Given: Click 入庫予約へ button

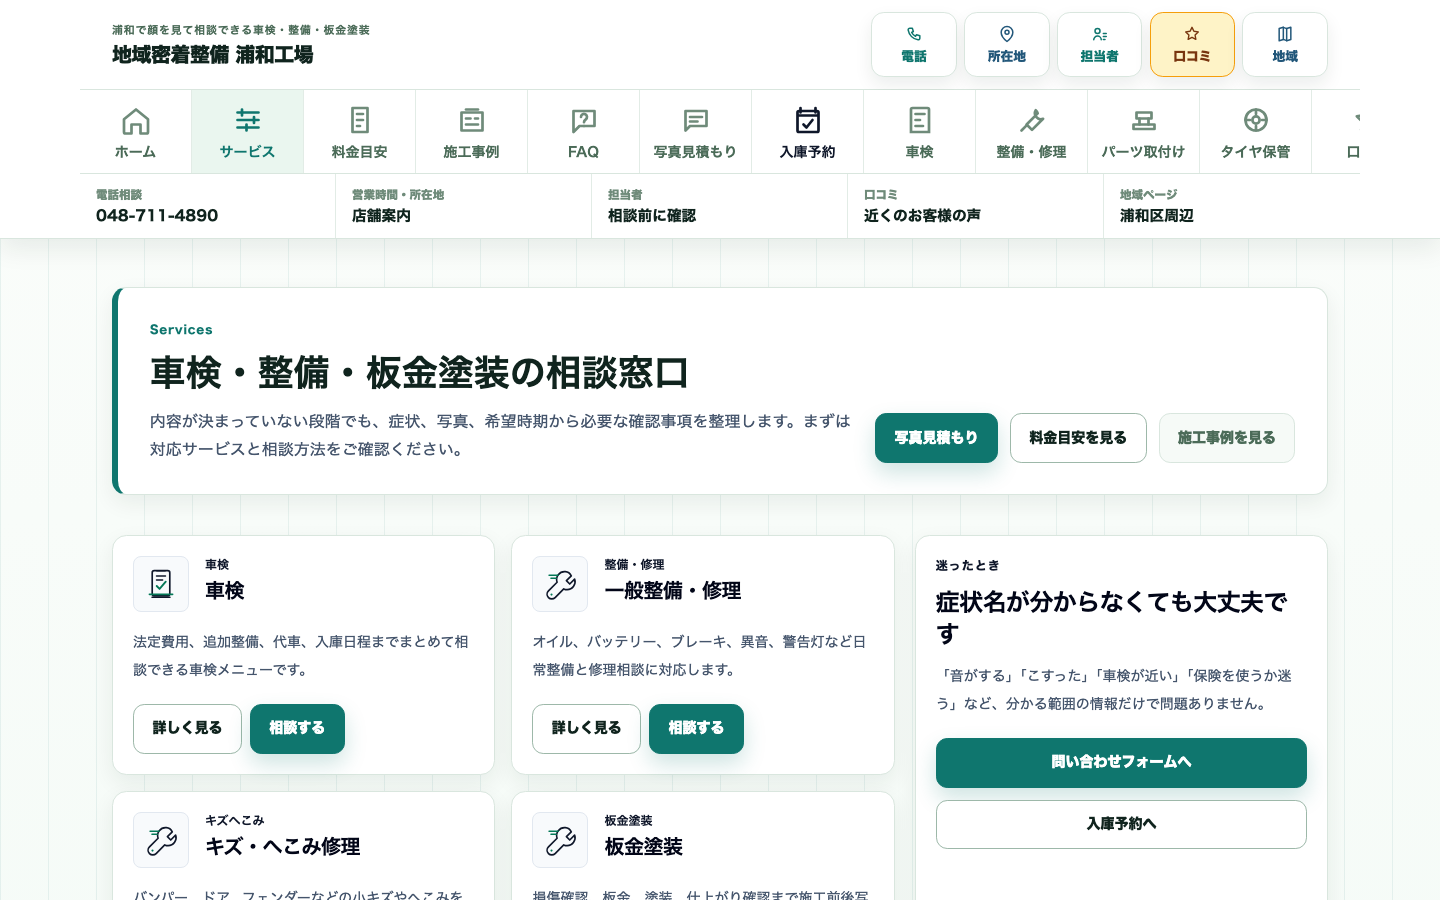Looking at the screenshot, I should [x=1121, y=825].
